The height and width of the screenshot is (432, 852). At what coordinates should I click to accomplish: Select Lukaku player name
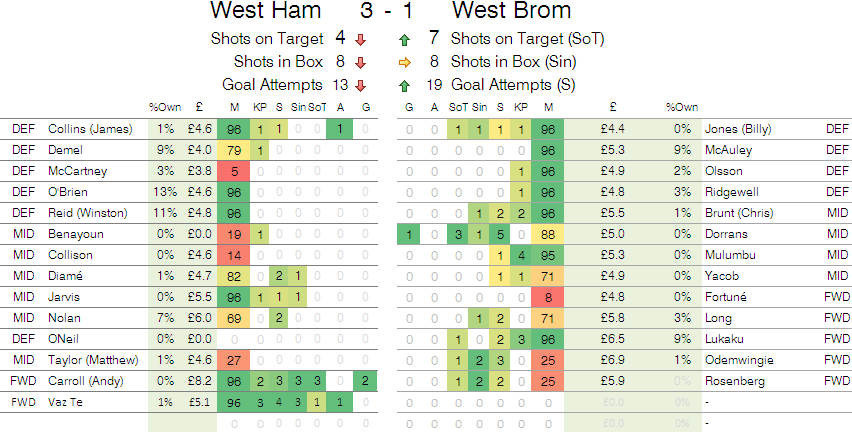pyautogui.click(x=726, y=339)
